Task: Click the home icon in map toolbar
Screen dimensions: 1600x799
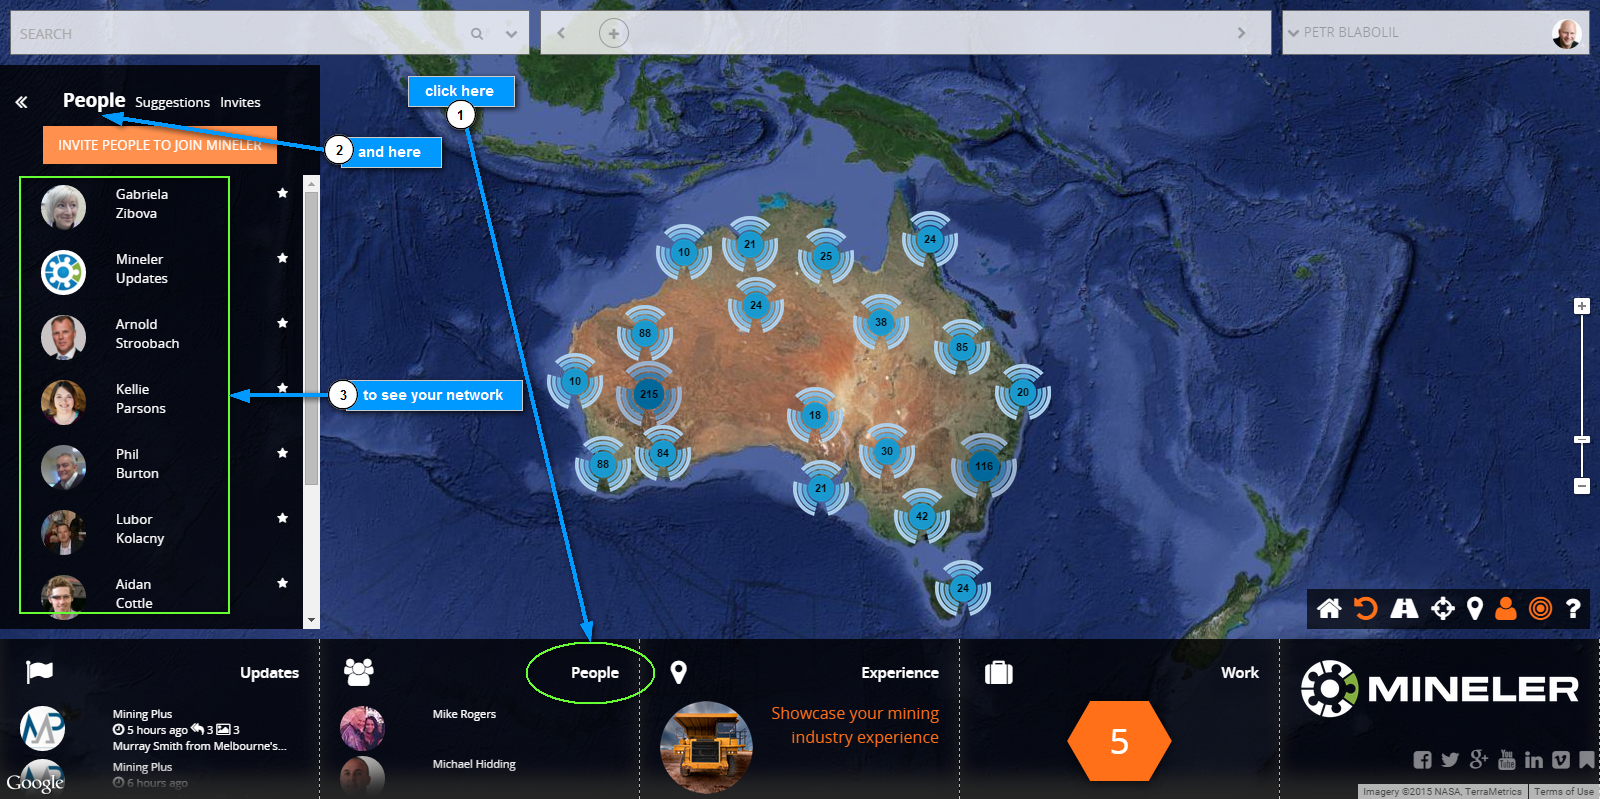Action: click(x=1329, y=608)
